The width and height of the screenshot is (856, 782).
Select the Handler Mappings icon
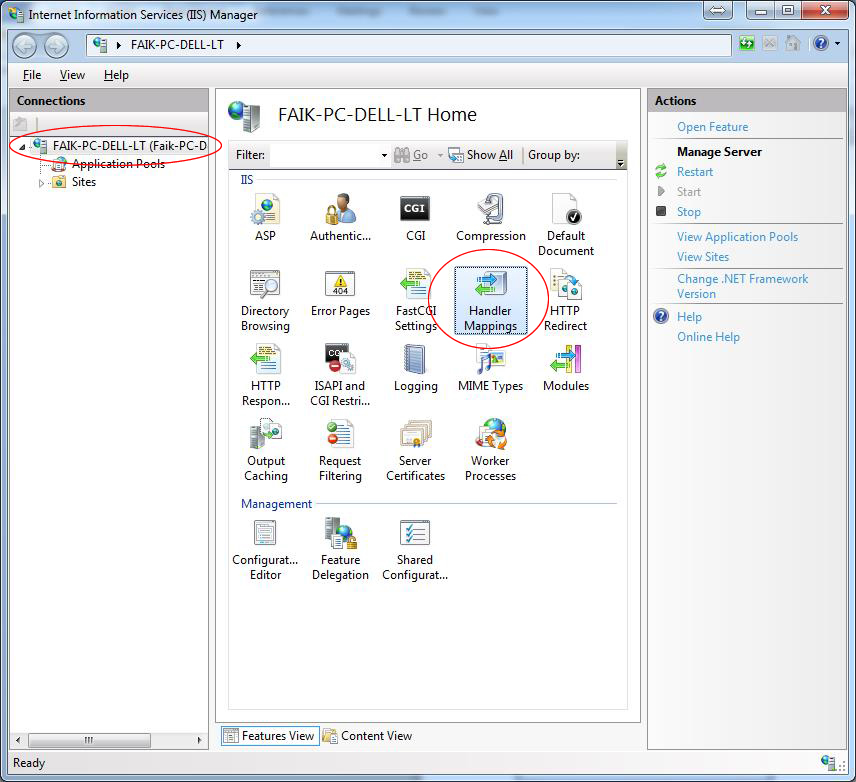pos(491,300)
